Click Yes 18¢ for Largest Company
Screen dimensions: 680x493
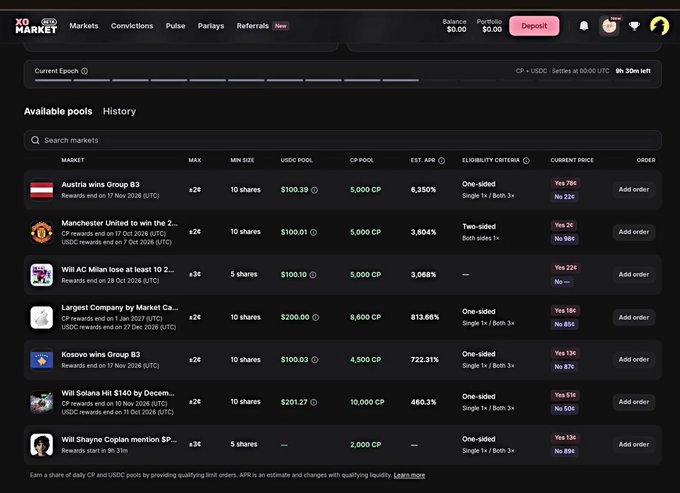(x=565, y=310)
